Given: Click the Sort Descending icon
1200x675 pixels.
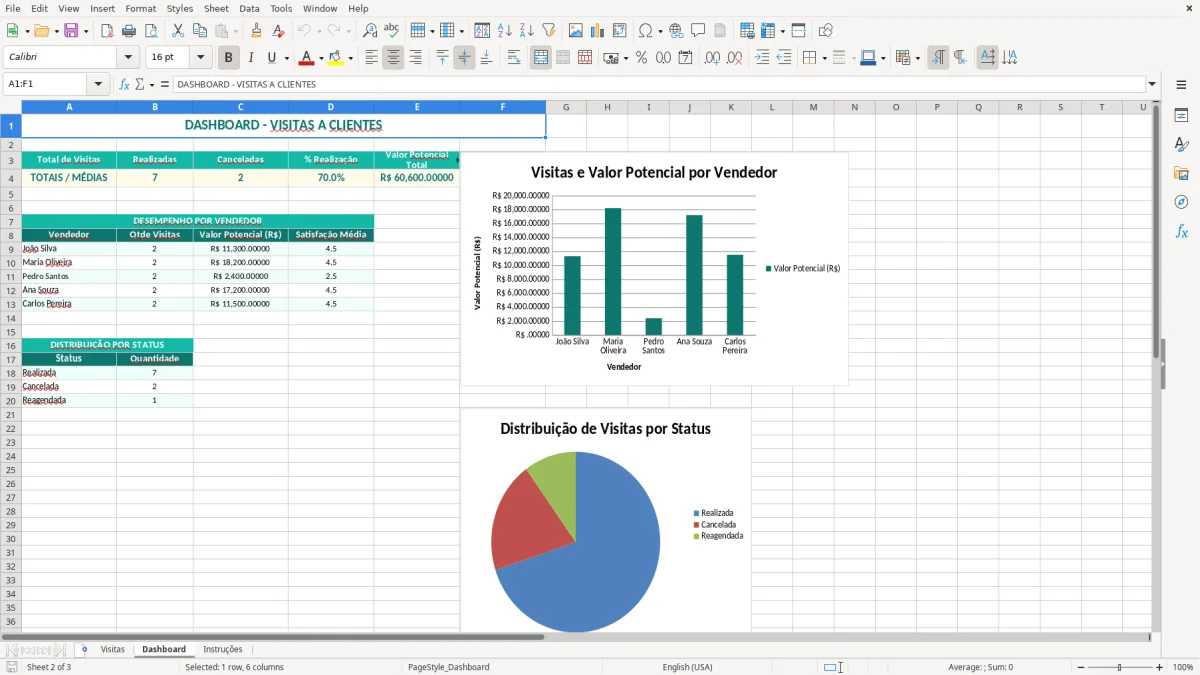Looking at the screenshot, I should tap(526, 31).
